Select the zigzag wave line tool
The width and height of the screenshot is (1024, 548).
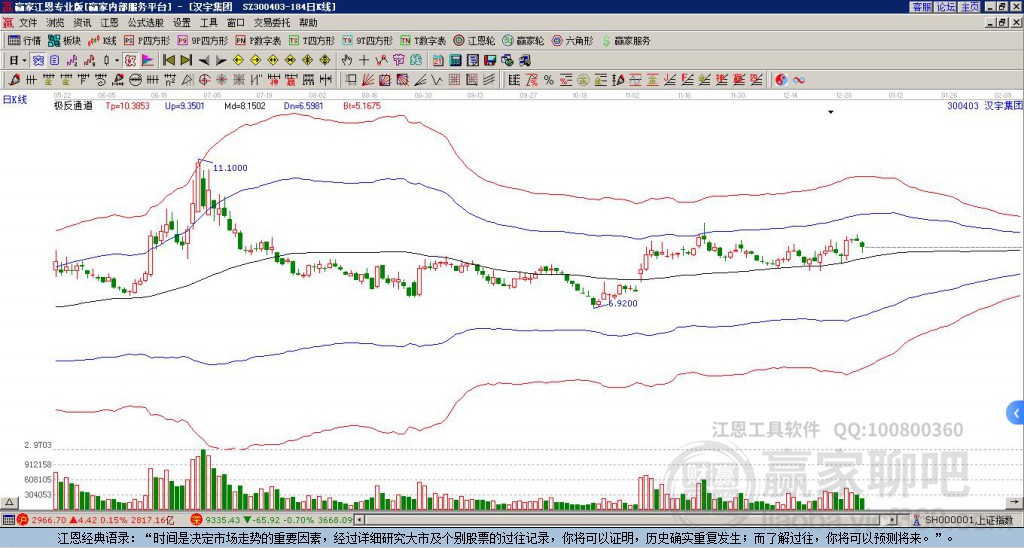436,80
